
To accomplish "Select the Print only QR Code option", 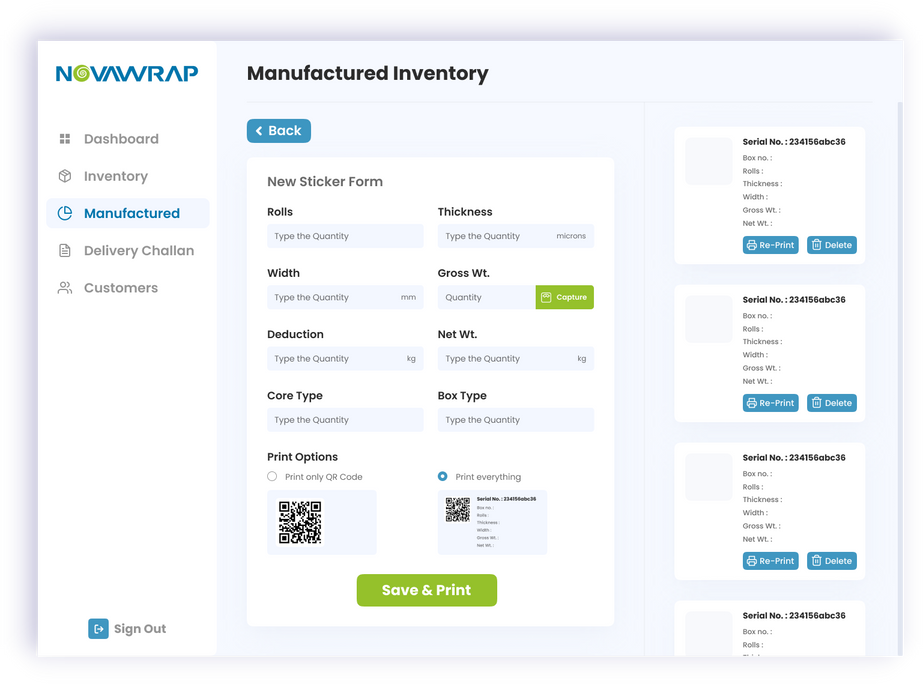I will [272, 477].
